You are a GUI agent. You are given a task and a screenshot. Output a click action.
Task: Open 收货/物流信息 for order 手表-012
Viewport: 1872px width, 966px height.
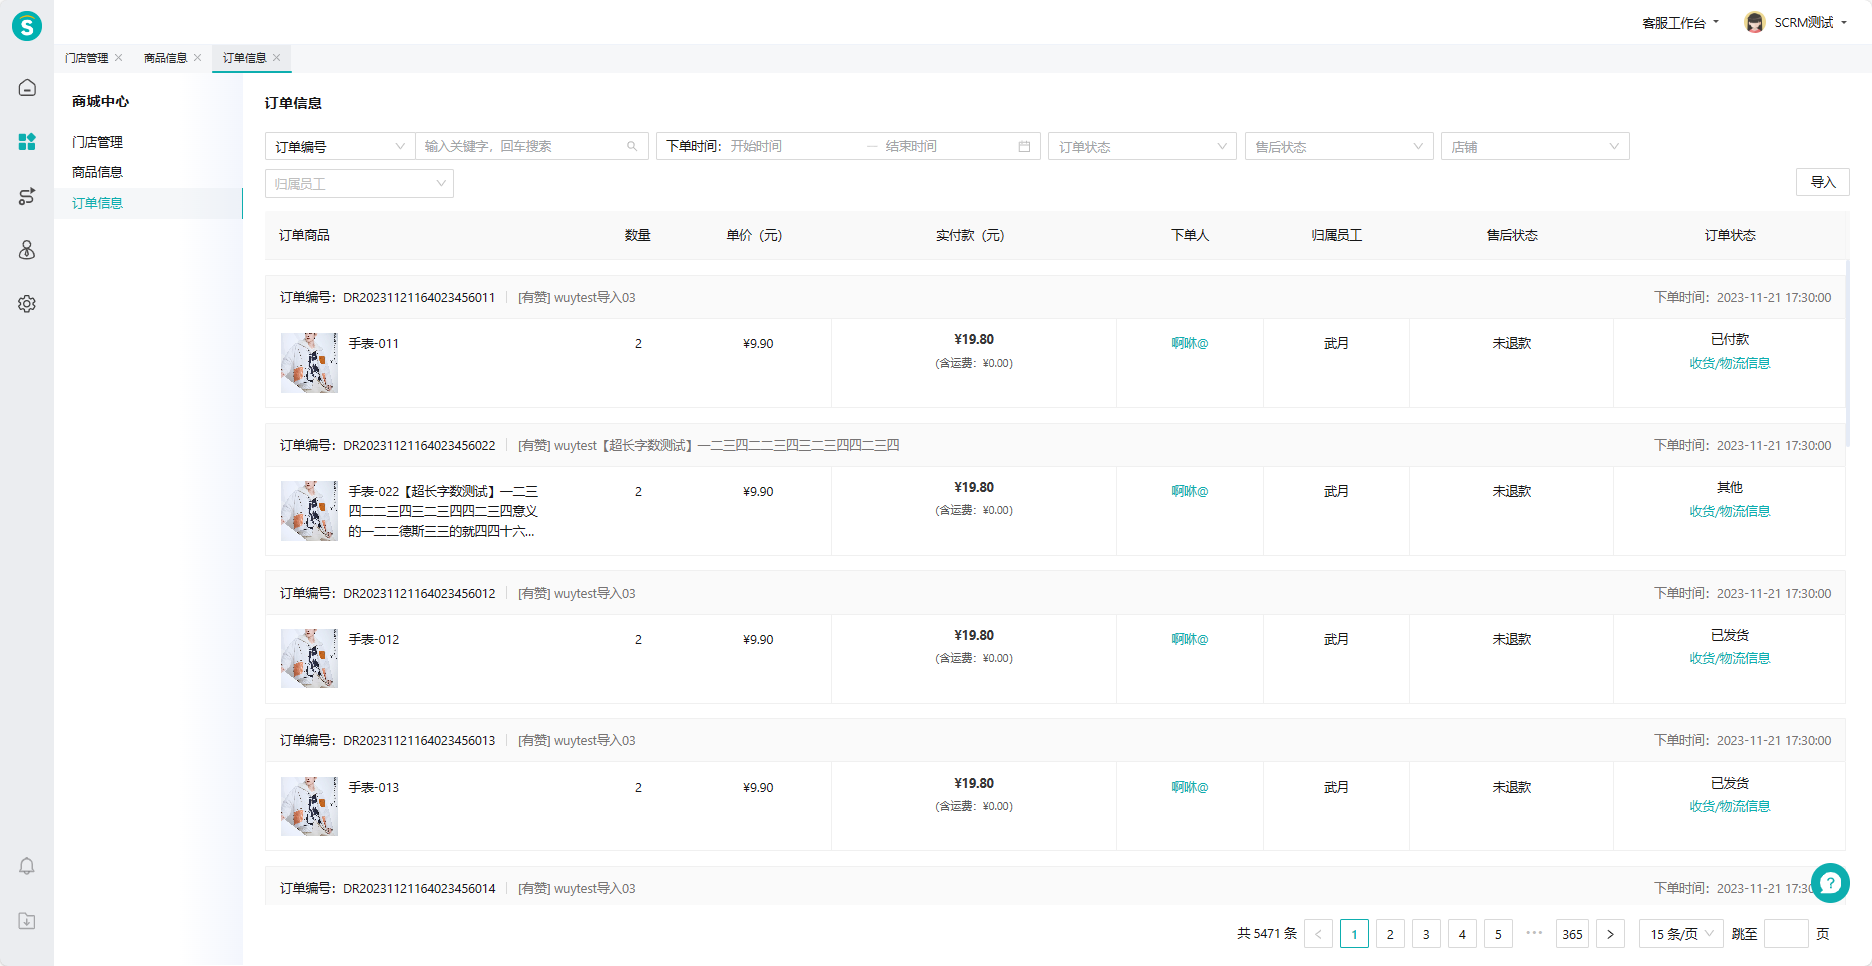coord(1729,658)
